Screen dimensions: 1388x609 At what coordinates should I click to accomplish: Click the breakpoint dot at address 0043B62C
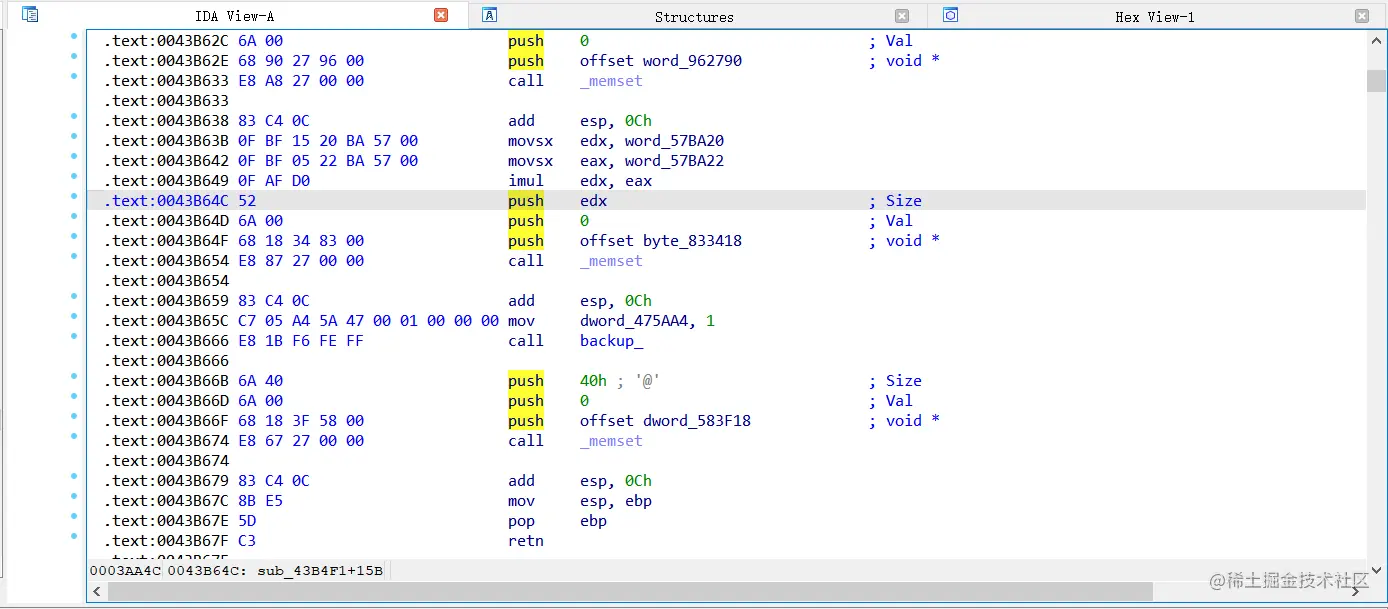(74, 36)
